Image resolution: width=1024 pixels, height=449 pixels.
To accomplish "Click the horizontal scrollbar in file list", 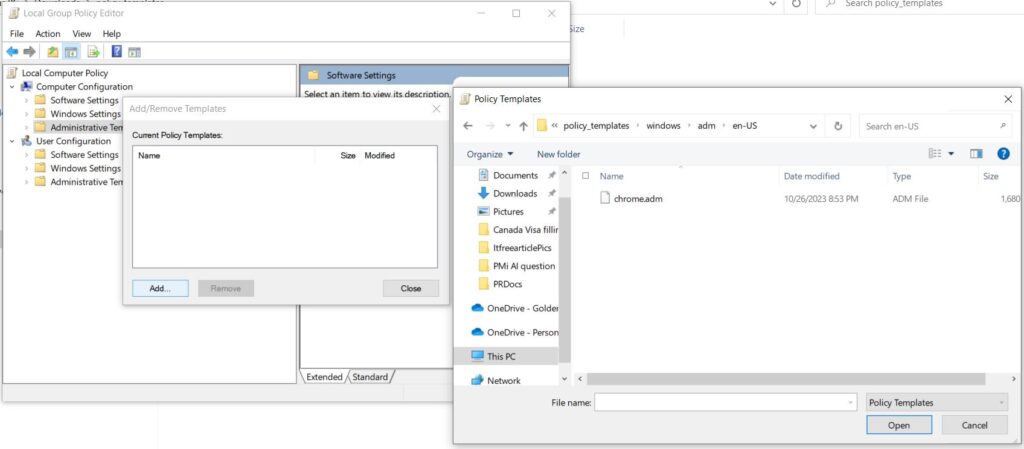I will coord(786,379).
